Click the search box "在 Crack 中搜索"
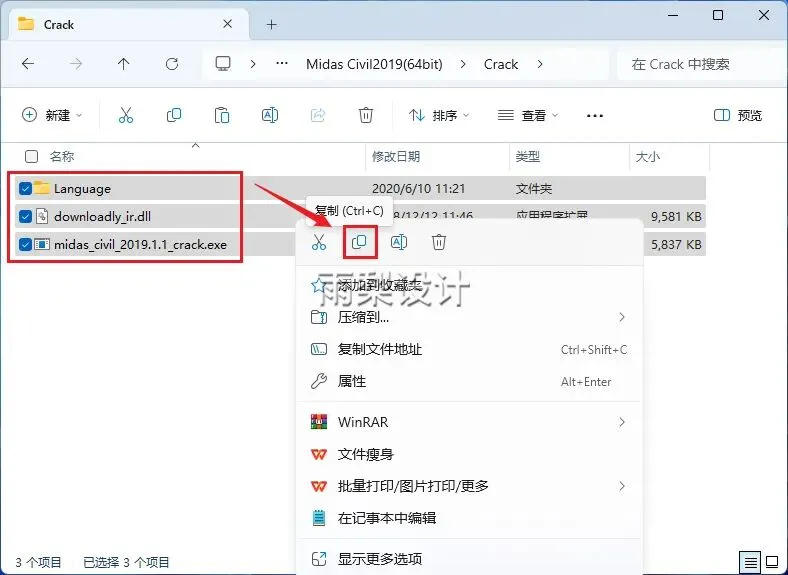 pos(701,64)
